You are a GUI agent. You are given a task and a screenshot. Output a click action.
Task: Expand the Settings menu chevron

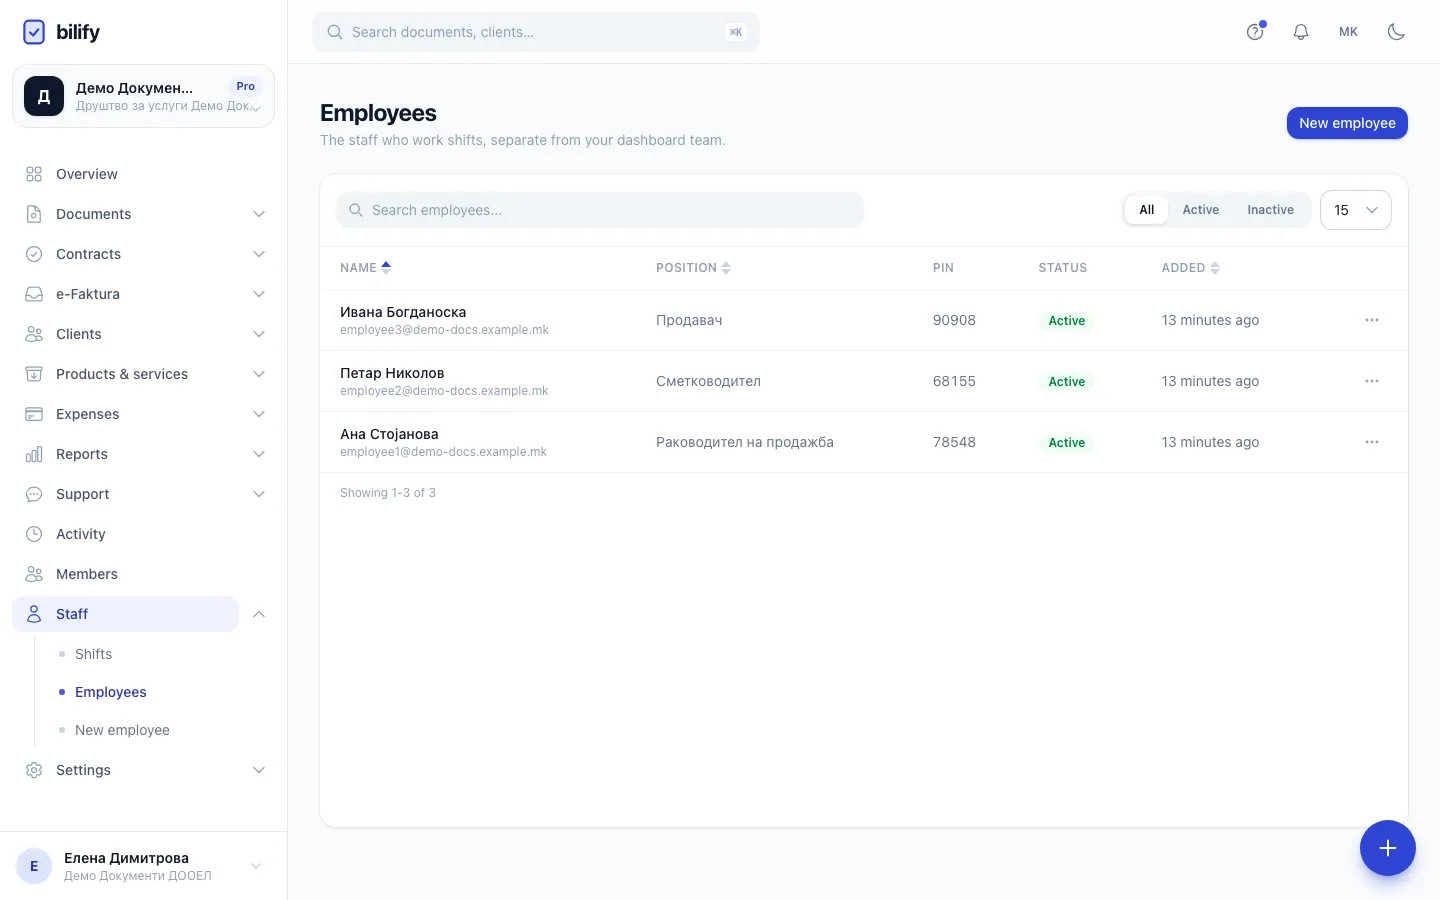click(x=259, y=770)
